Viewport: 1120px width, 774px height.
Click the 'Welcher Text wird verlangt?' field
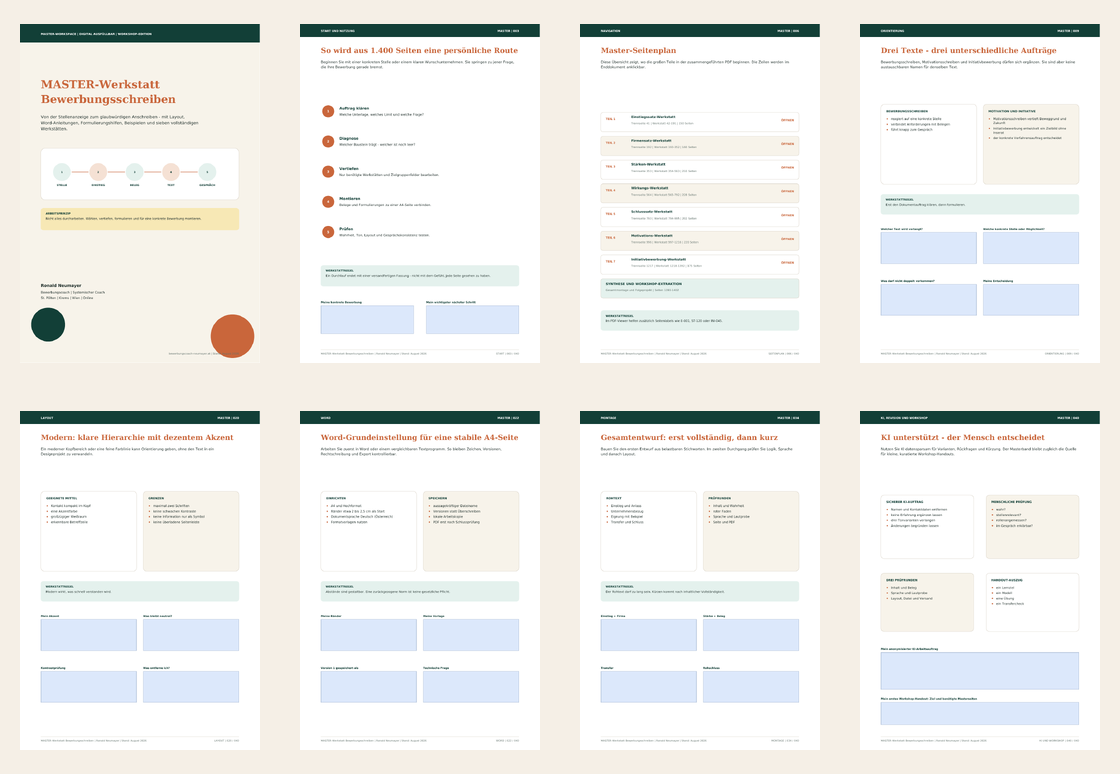click(x=929, y=248)
